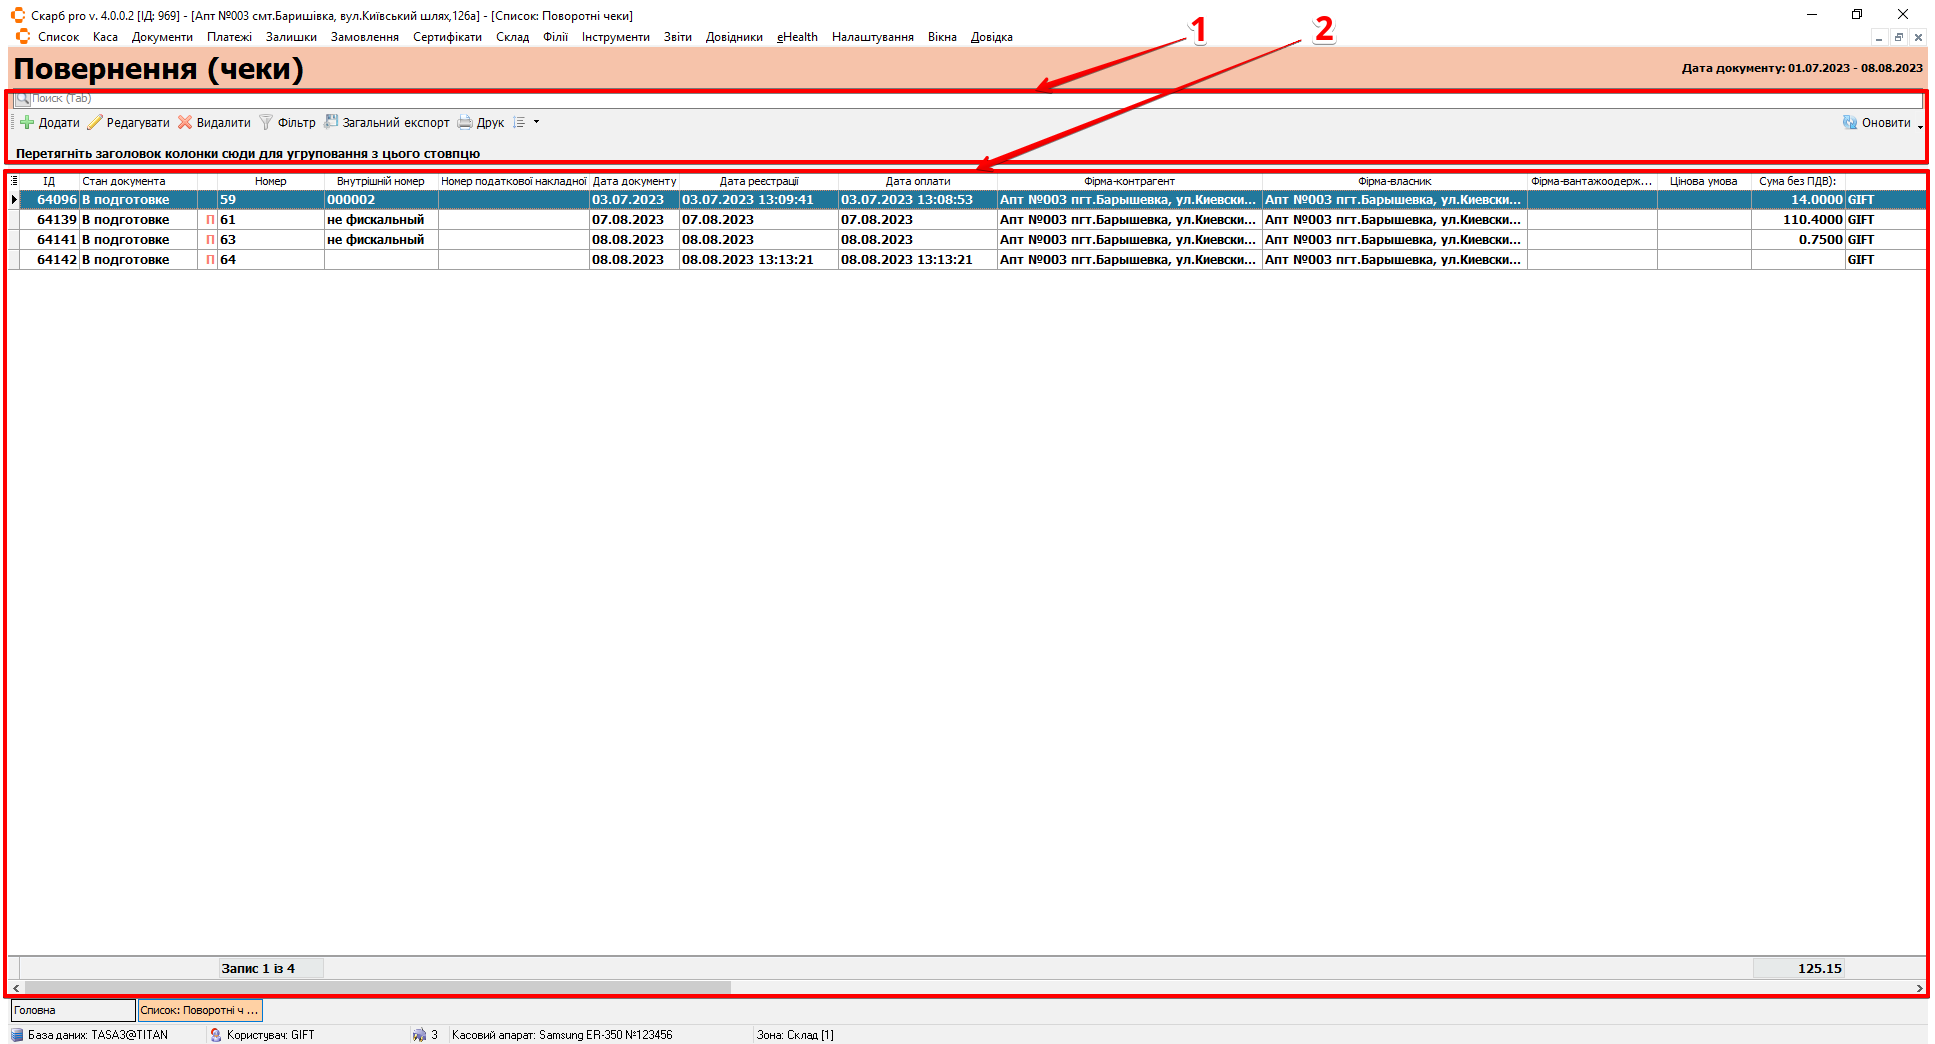Screen dimensions: 1935x1044
Task: Click the pencil Редагувати icon
Action: click(95, 123)
